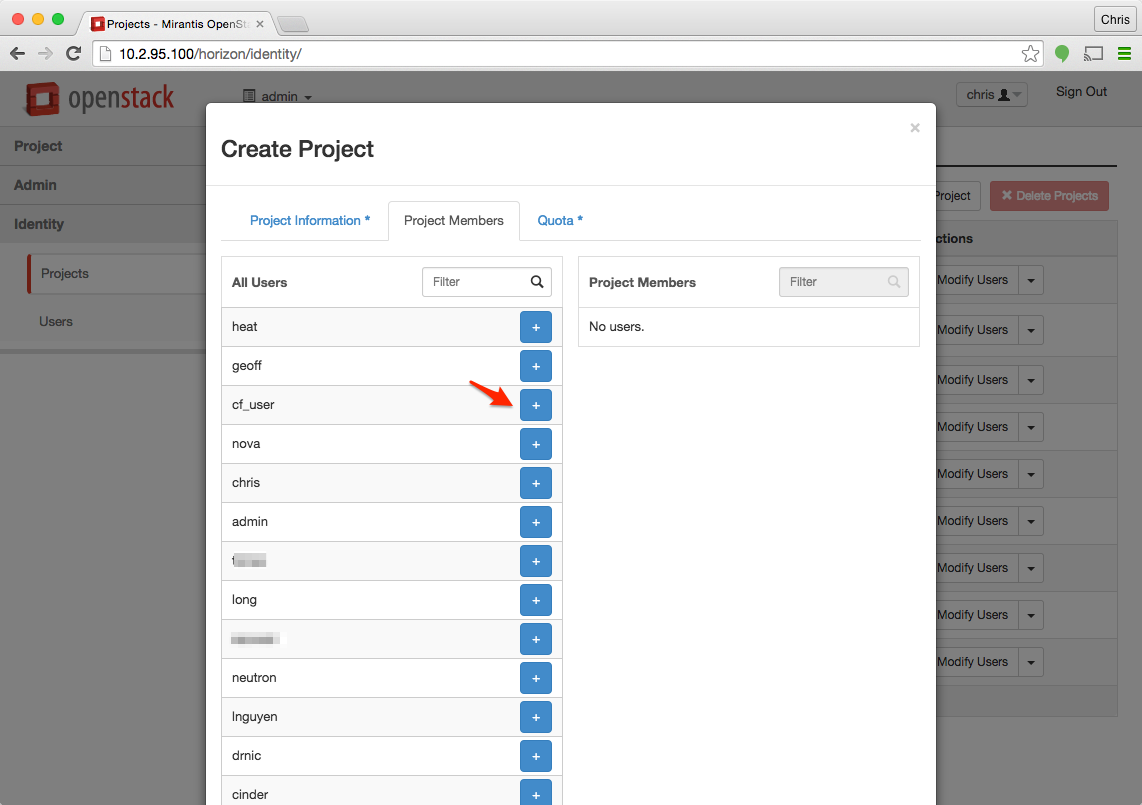Add chris to project members

(x=535, y=483)
